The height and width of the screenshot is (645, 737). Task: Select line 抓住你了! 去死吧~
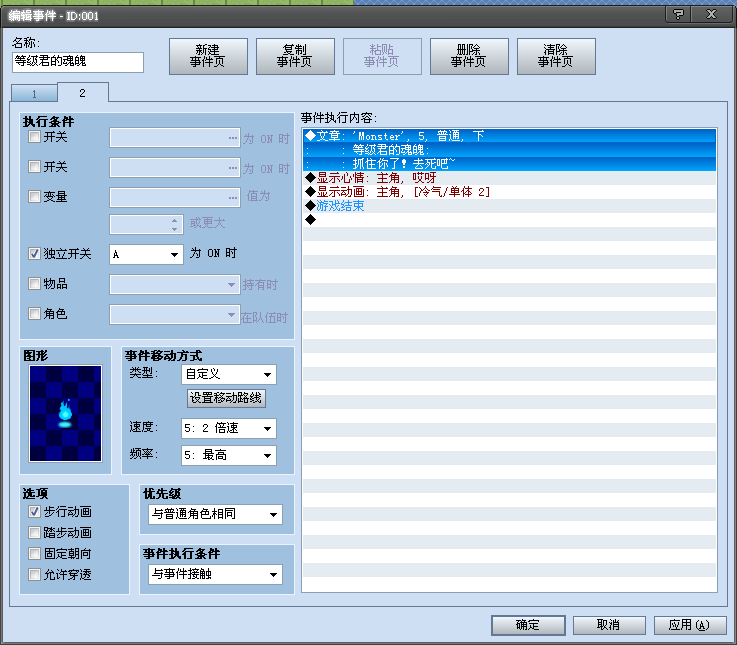[x=510, y=164]
